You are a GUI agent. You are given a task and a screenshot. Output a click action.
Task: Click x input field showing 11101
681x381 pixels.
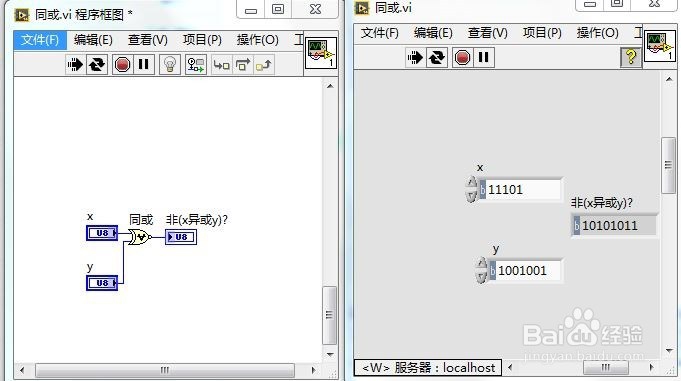[x=523, y=189]
